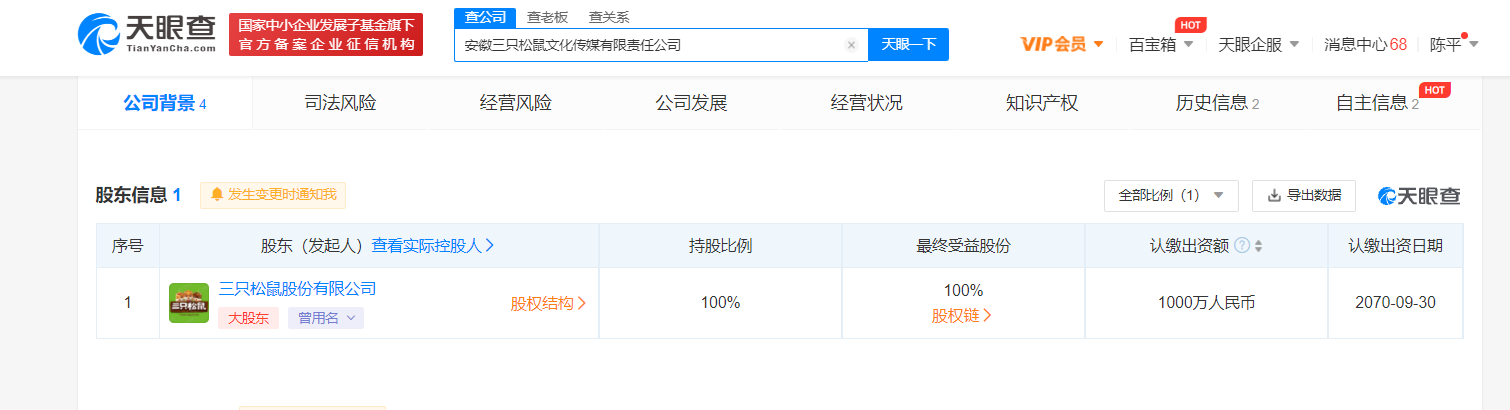1510x410 pixels.
Task: Click the 最终受益股份 column header
Action: pos(963,246)
